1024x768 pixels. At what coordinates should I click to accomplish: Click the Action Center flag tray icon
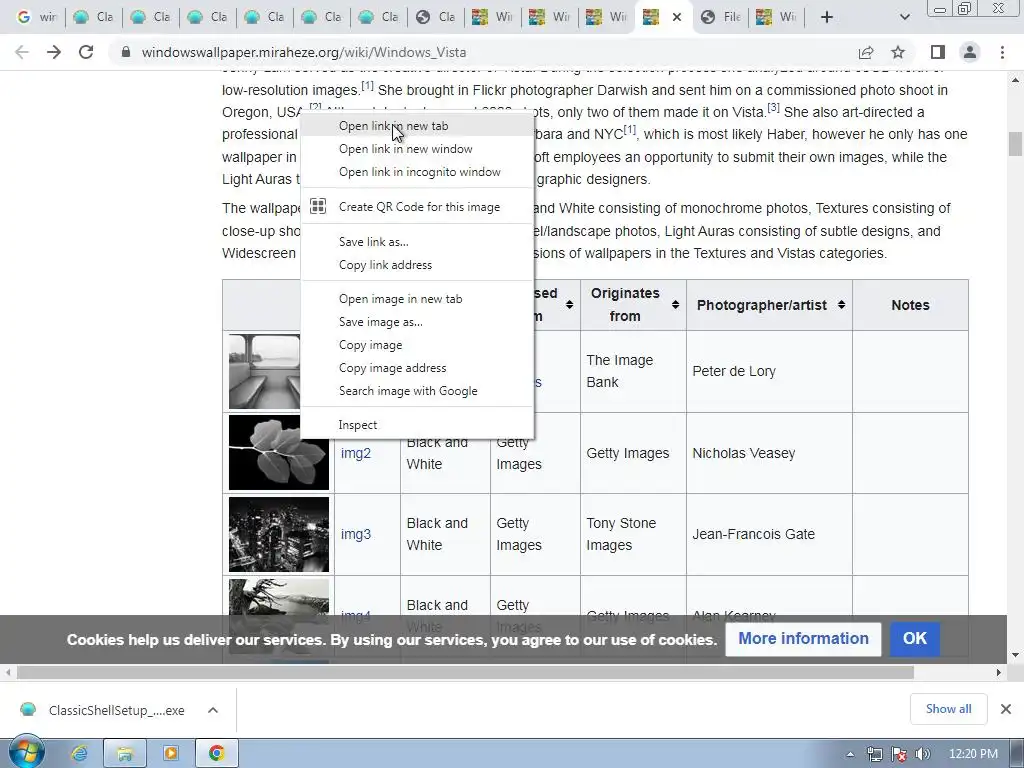pyautogui.click(x=899, y=754)
